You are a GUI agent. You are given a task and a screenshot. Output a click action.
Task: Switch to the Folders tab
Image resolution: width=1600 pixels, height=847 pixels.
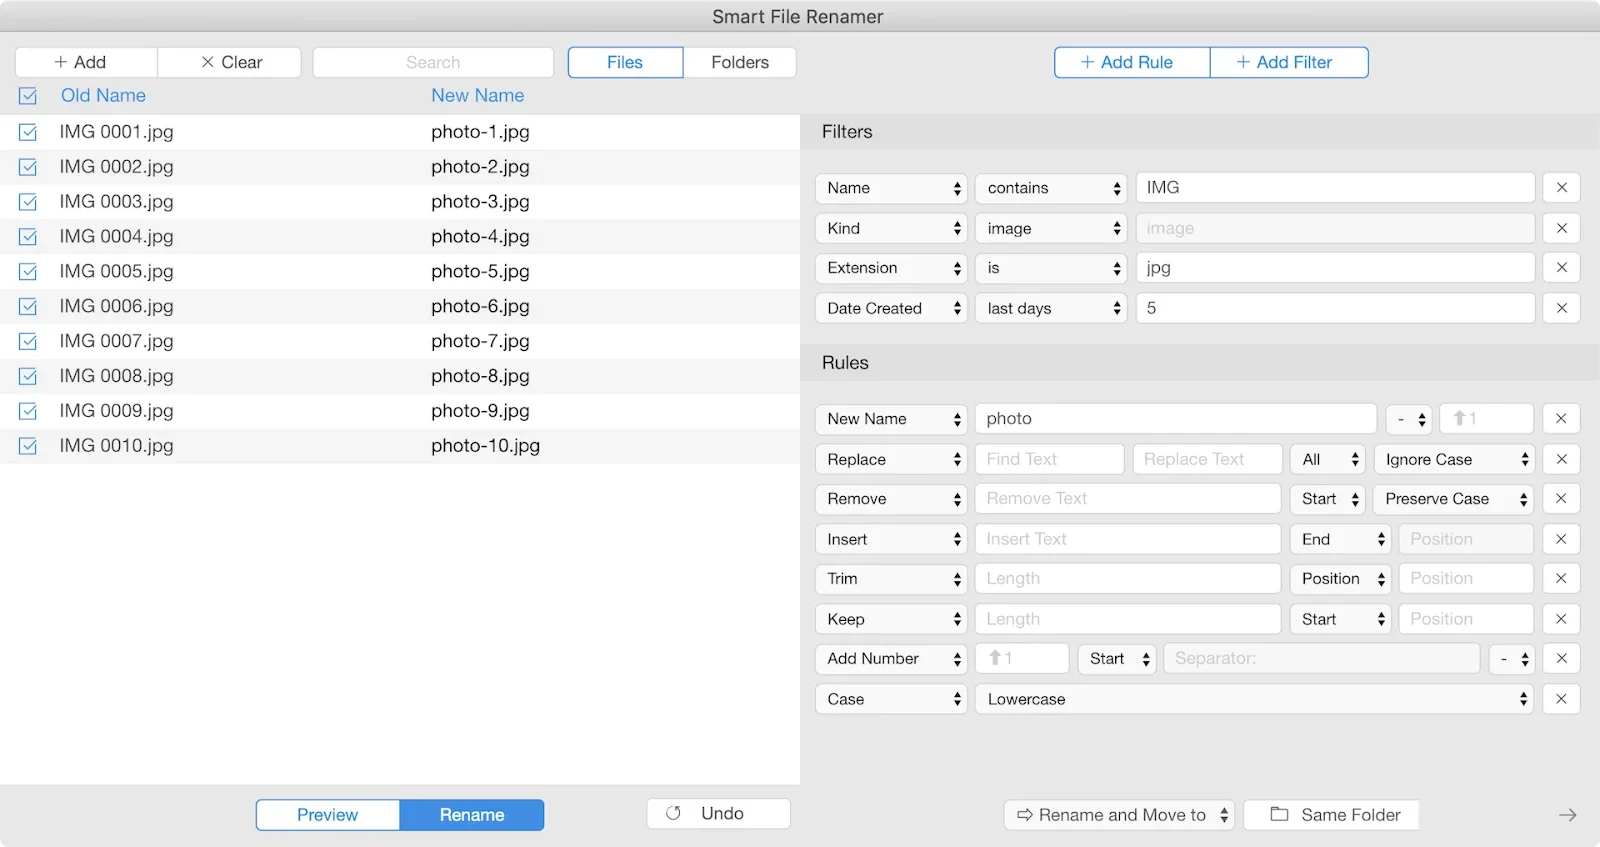coord(740,62)
